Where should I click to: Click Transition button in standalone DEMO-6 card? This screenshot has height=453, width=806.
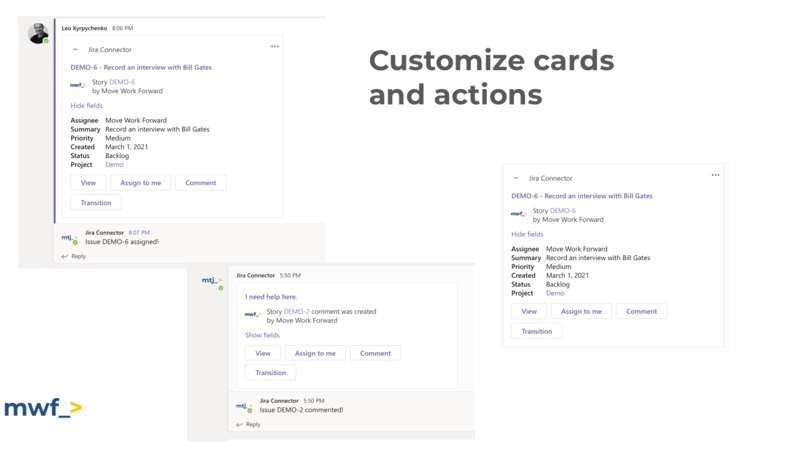pyautogui.click(x=537, y=331)
